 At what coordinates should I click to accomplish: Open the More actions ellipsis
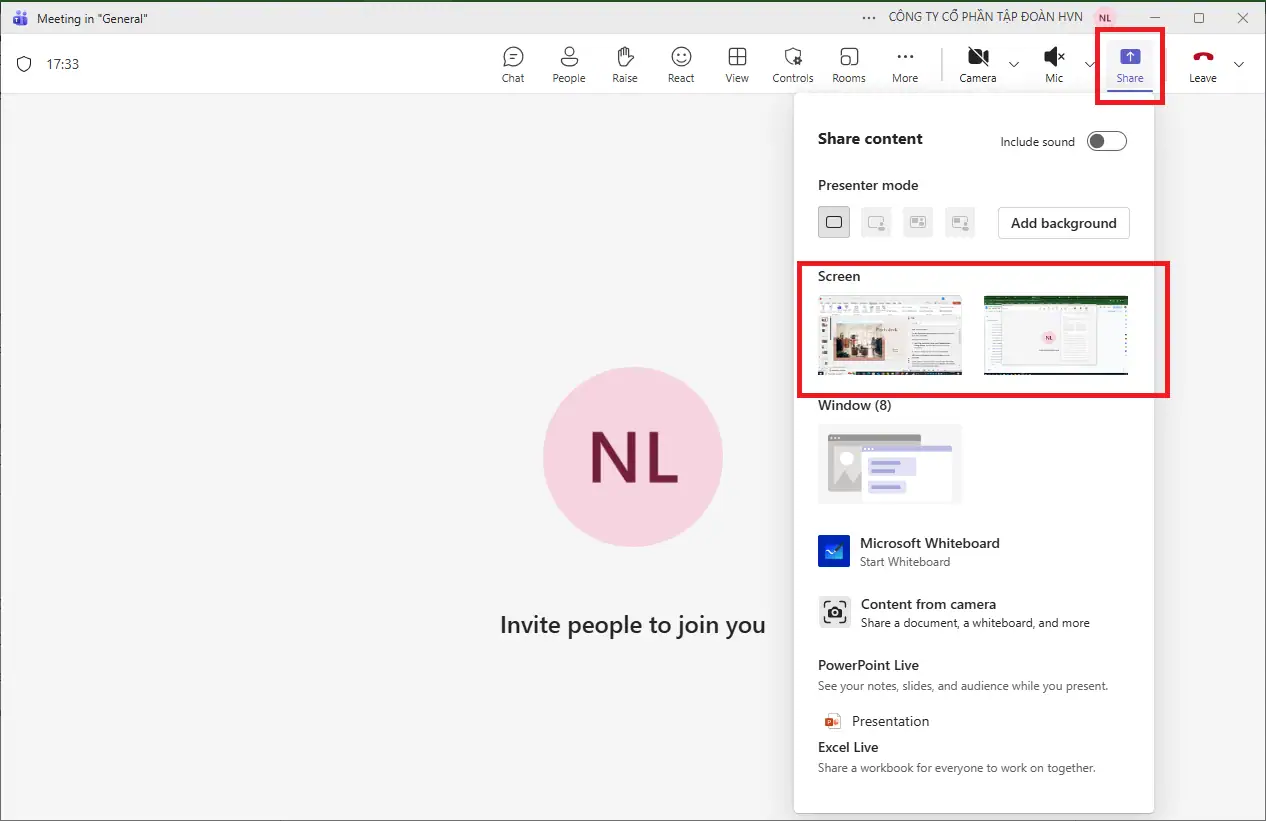point(905,64)
